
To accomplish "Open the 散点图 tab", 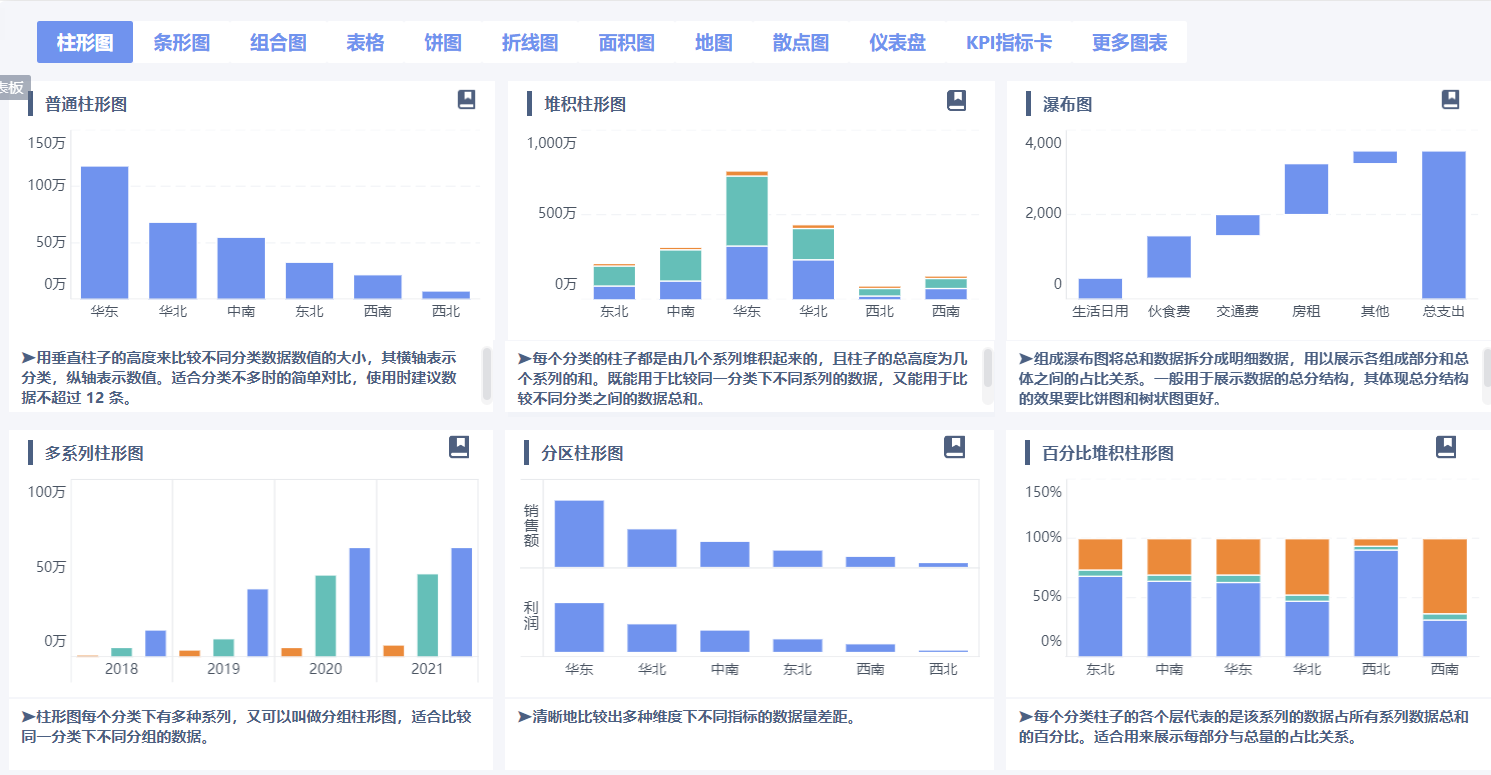I will coord(800,43).
